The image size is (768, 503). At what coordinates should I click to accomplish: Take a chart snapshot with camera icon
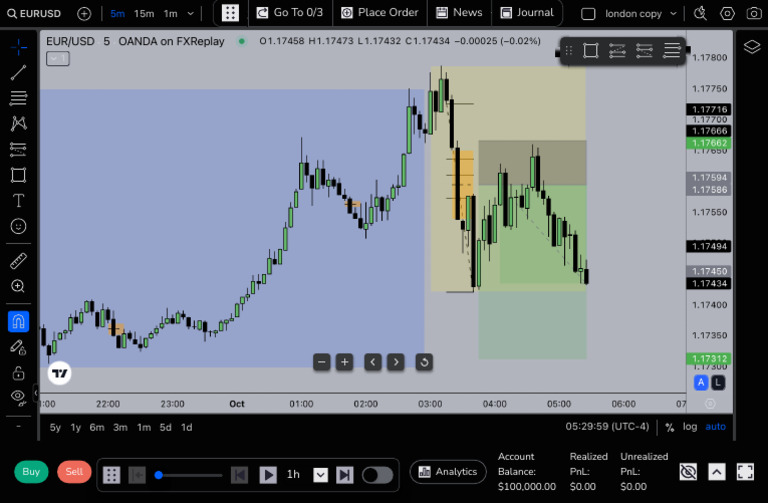tap(754, 13)
